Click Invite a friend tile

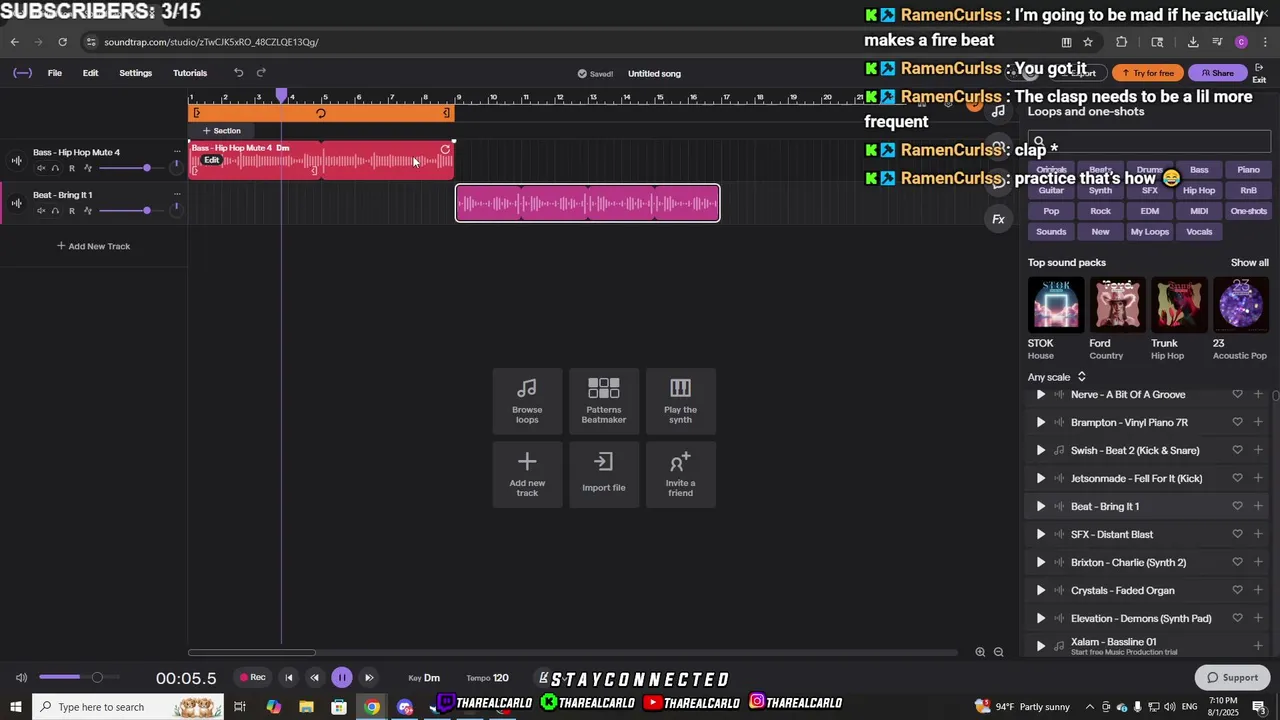tap(680, 475)
